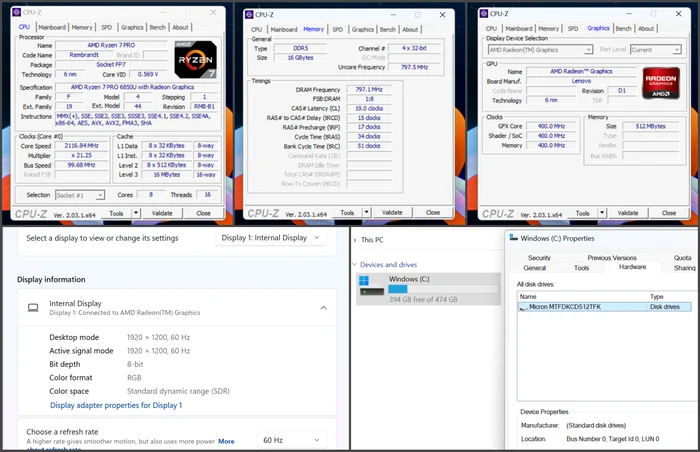Click the More about refresh rate link
The width and height of the screenshot is (700, 452).
point(226,441)
